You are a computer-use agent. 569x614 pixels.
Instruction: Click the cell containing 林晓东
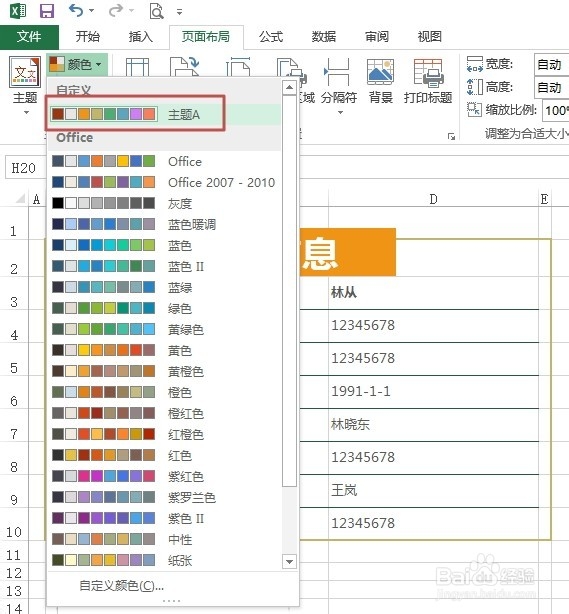433,424
